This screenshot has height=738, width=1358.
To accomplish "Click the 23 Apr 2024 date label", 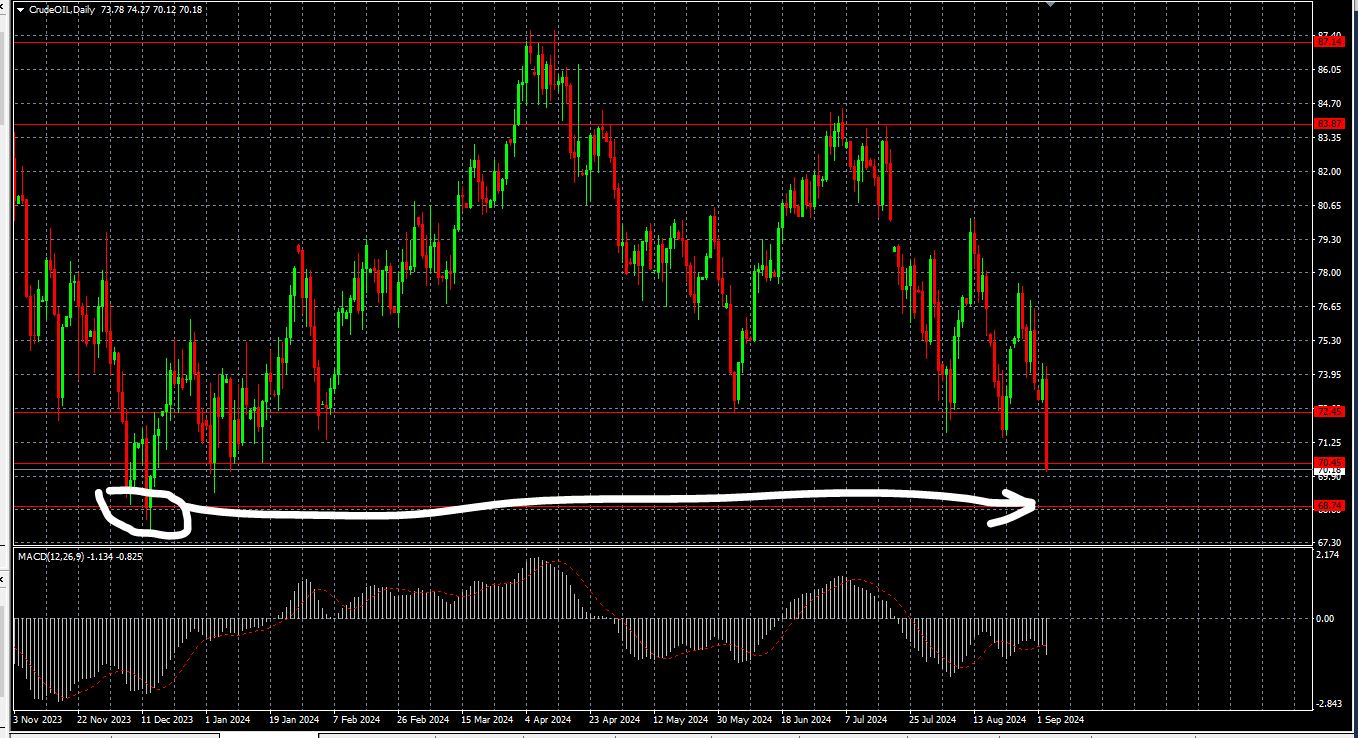I will (614, 719).
